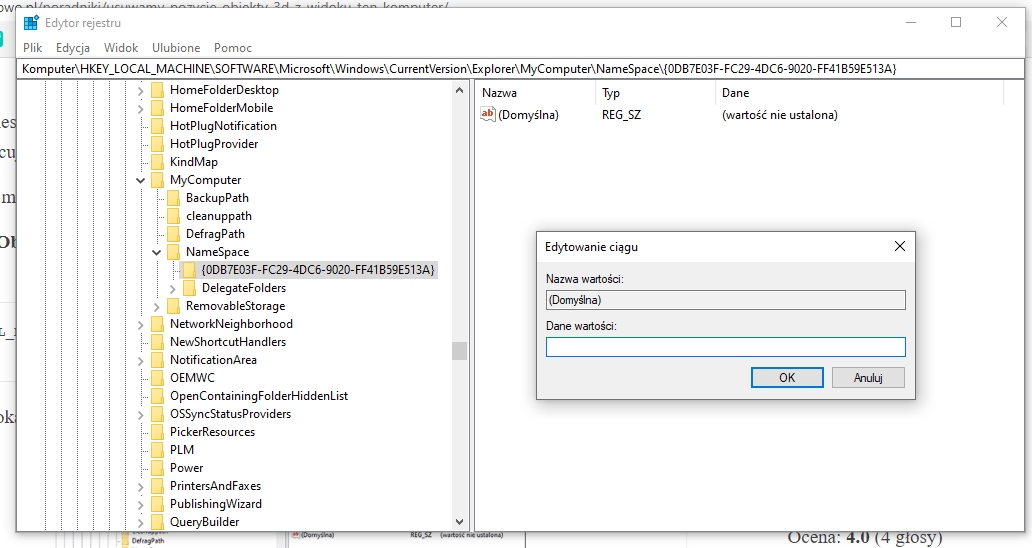Select the OEMWC folder icon
The width and height of the screenshot is (1032, 548).
pos(157,378)
